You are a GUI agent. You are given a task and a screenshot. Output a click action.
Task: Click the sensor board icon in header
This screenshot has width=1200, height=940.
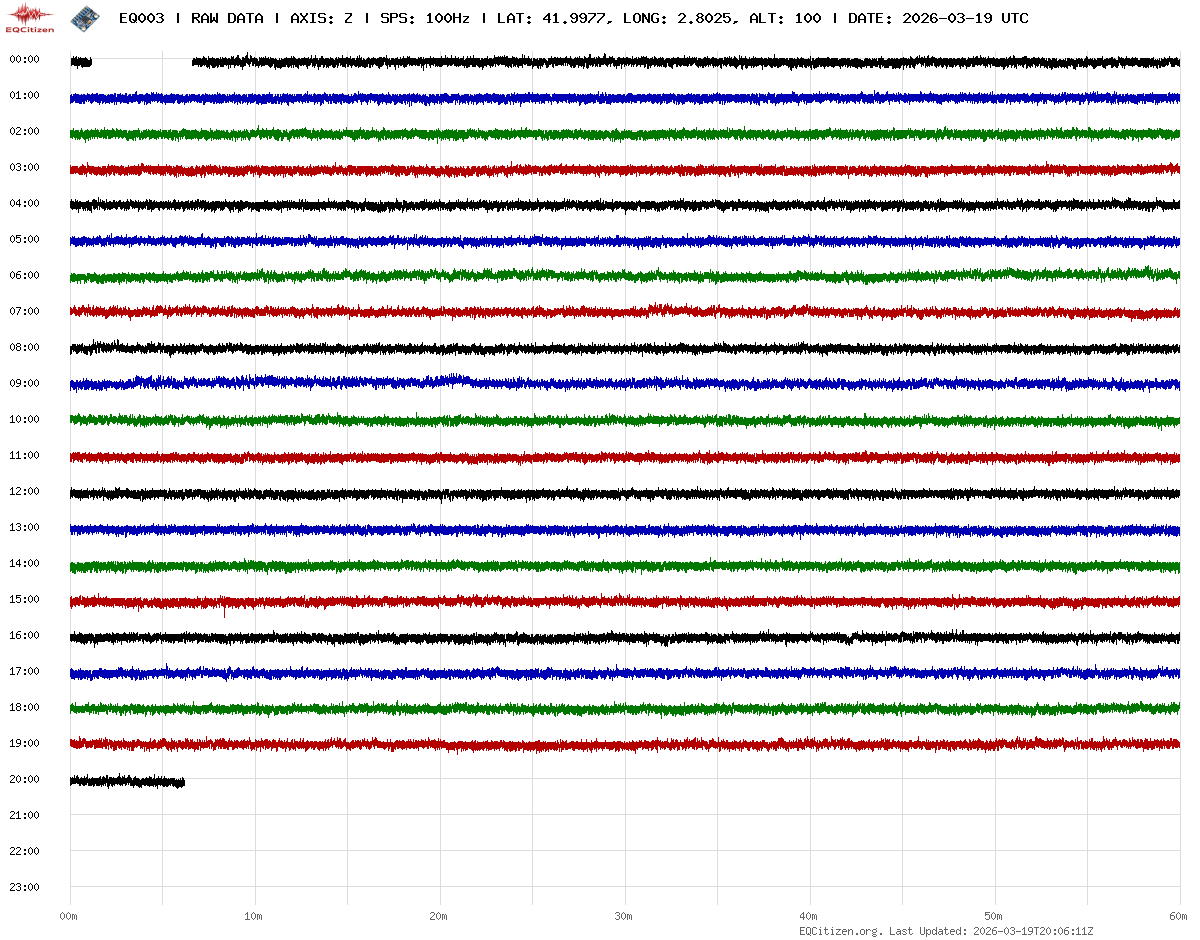tap(85, 18)
